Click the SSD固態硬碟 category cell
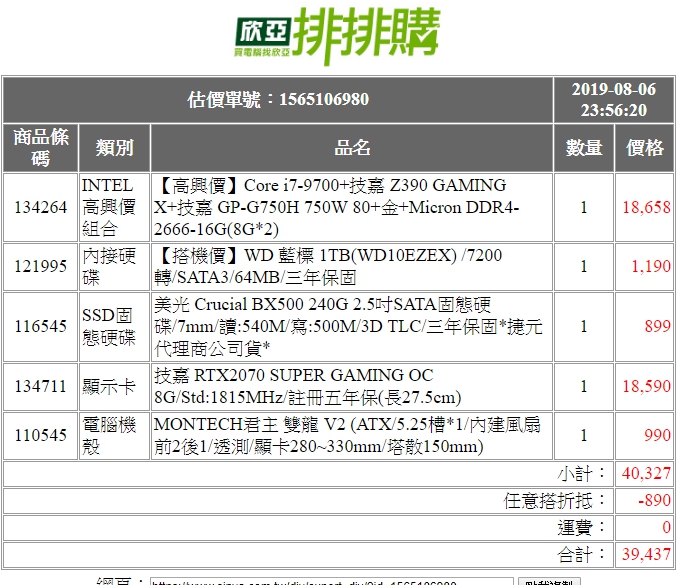Viewport: 678px width, 585px height. (114, 326)
